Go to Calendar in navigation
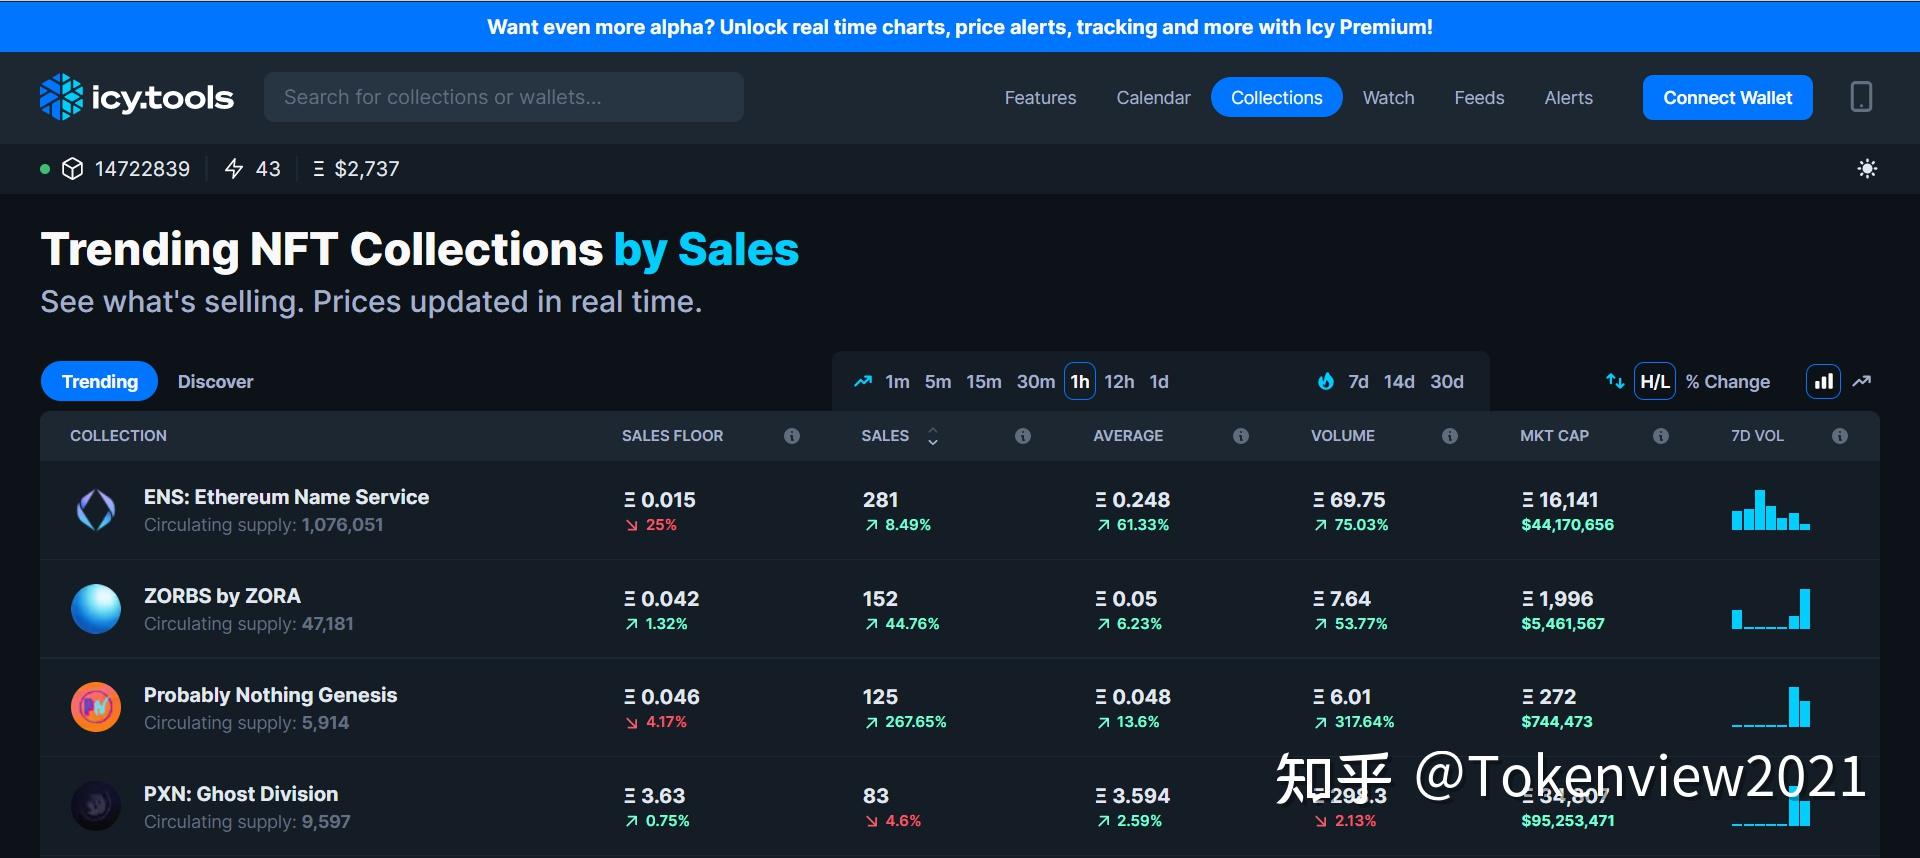The image size is (1920, 858). click(x=1153, y=97)
